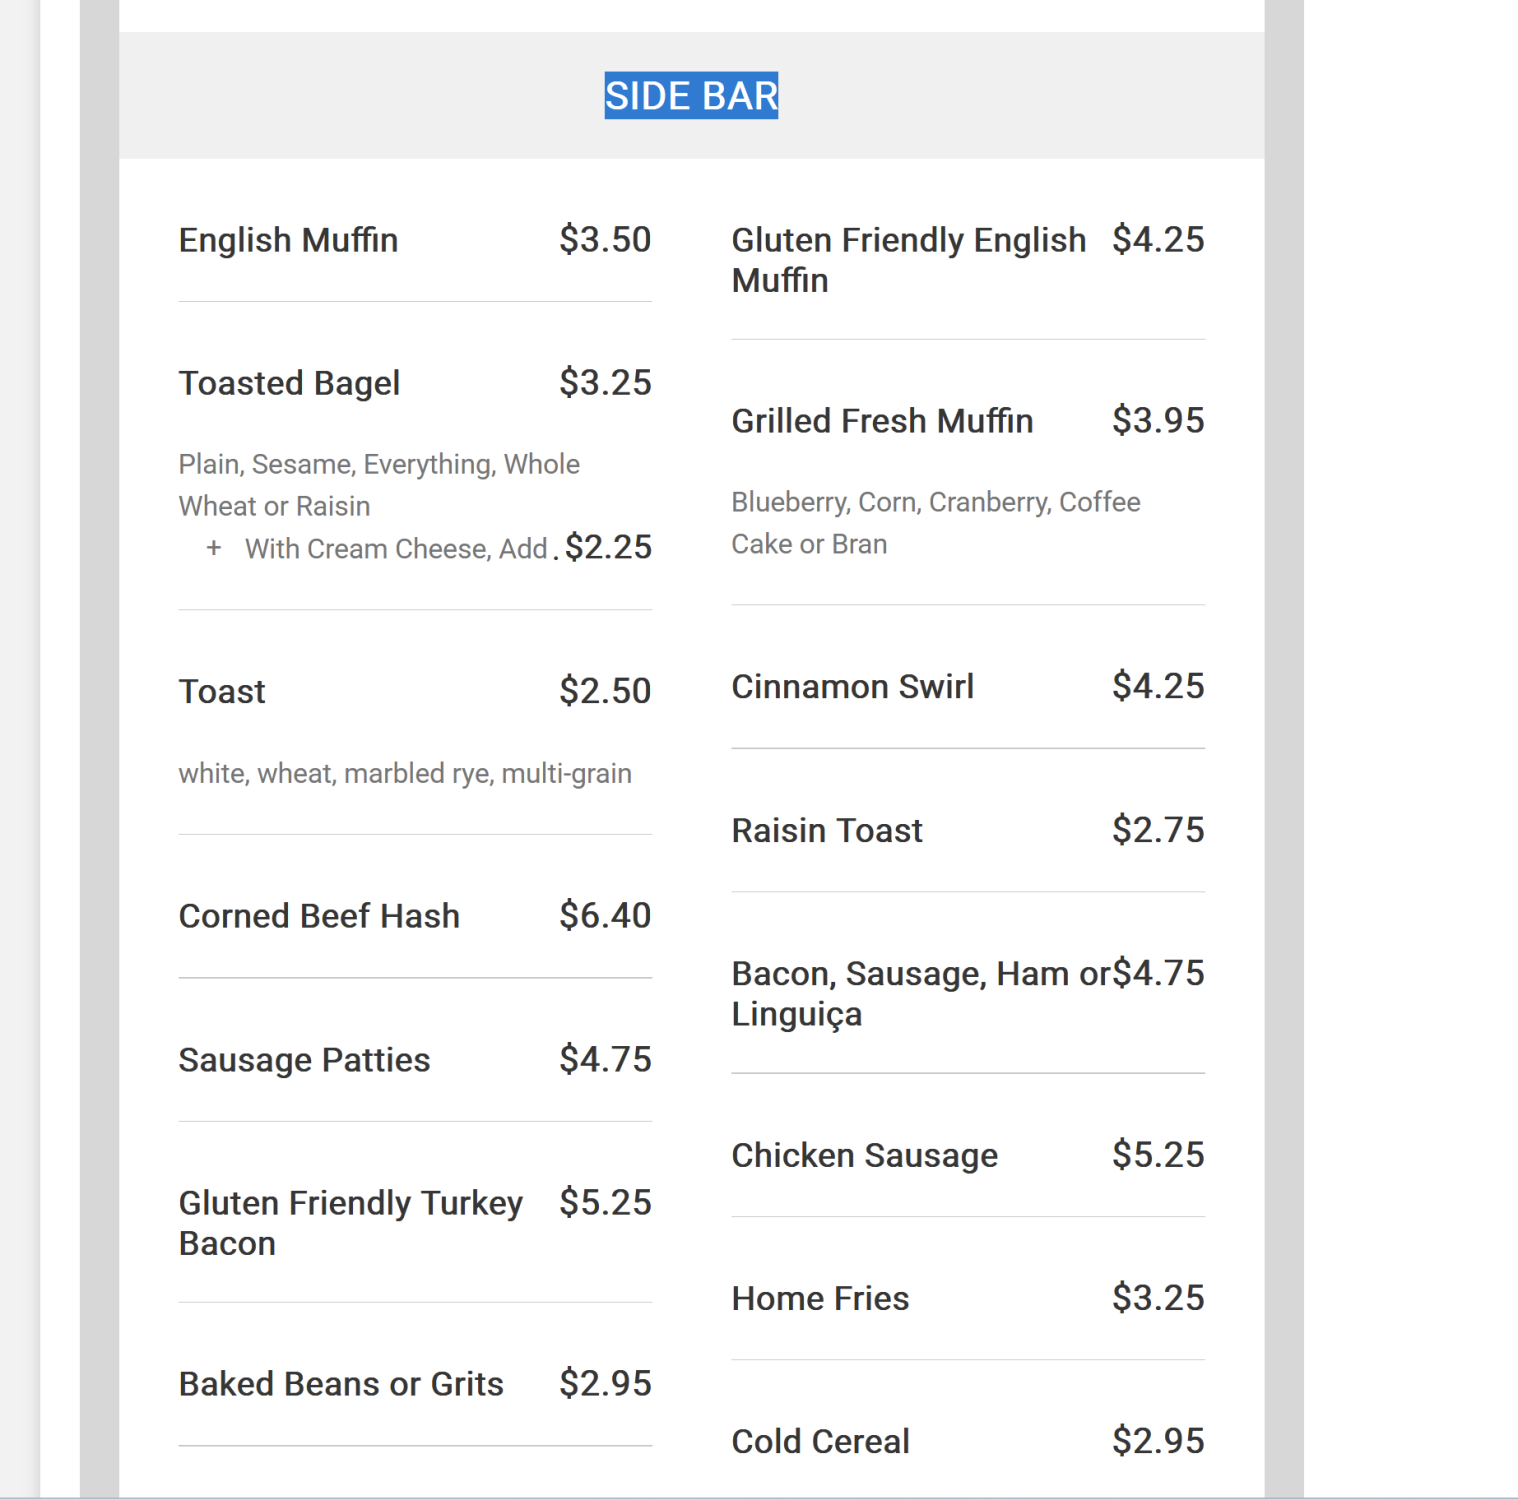Select the Gluten Friendly Turkey Bacon item
Image resolution: width=1518 pixels, height=1500 pixels.
pos(350,1222)
